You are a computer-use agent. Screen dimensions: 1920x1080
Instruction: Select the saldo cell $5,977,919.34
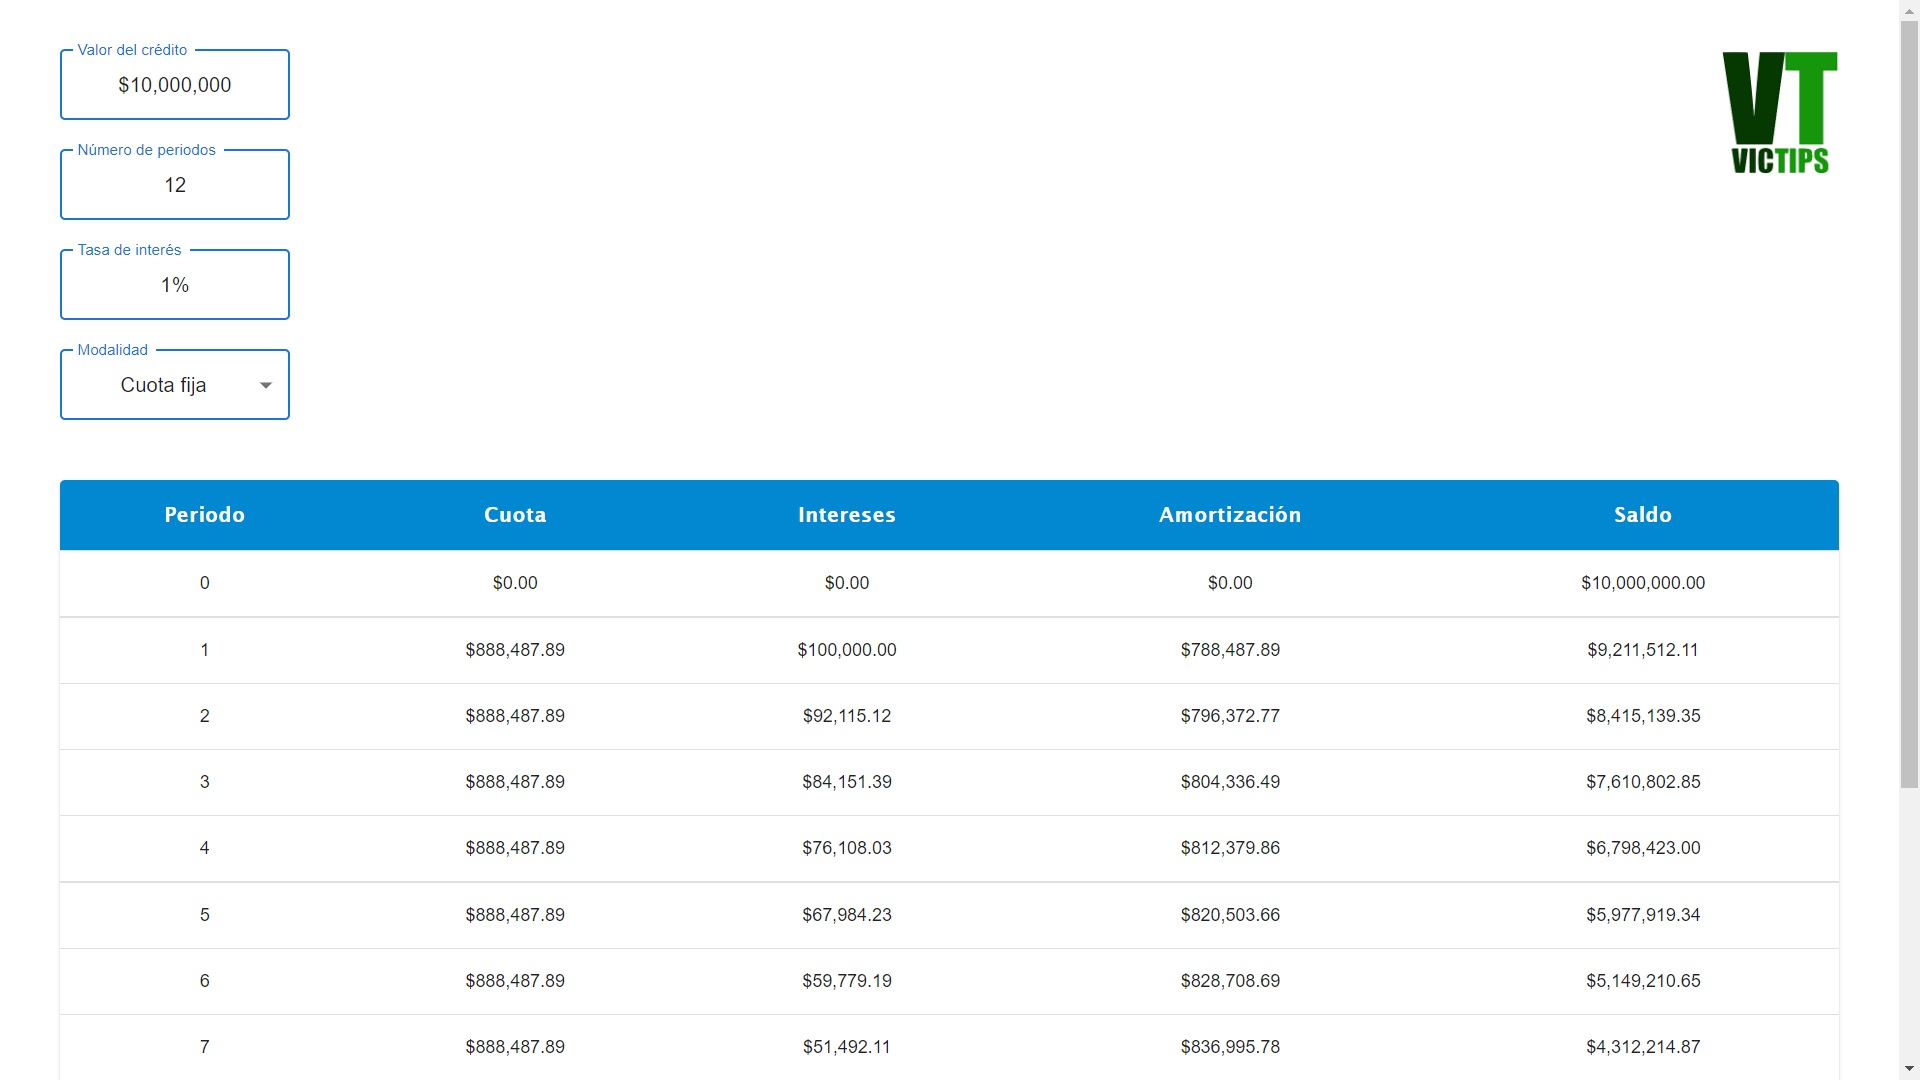[x=1643, y=915]
